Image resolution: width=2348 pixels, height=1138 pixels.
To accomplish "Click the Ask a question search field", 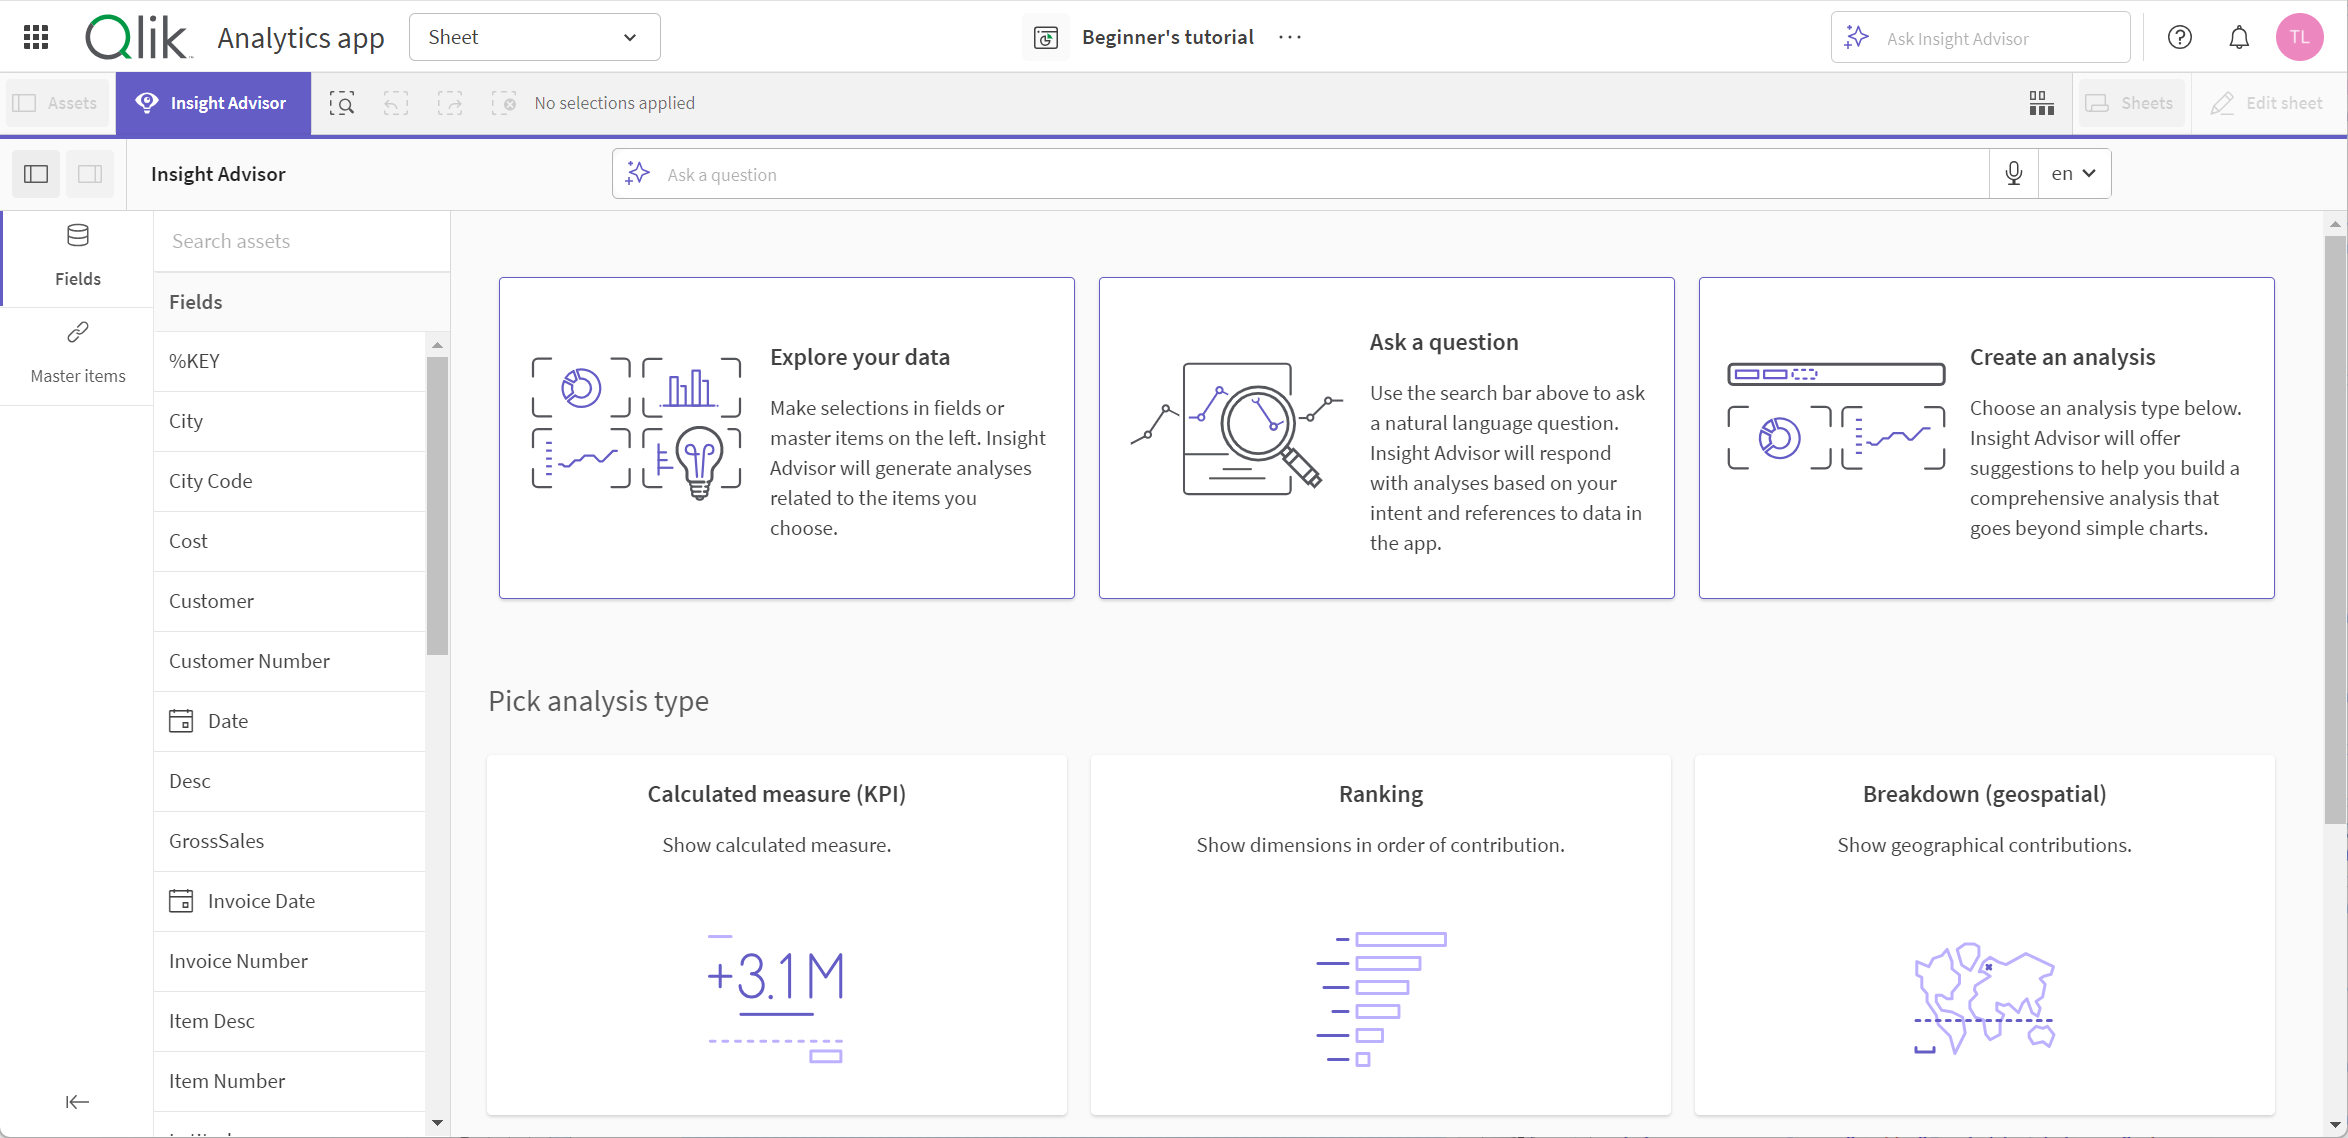I will (x=1318, y=172).
